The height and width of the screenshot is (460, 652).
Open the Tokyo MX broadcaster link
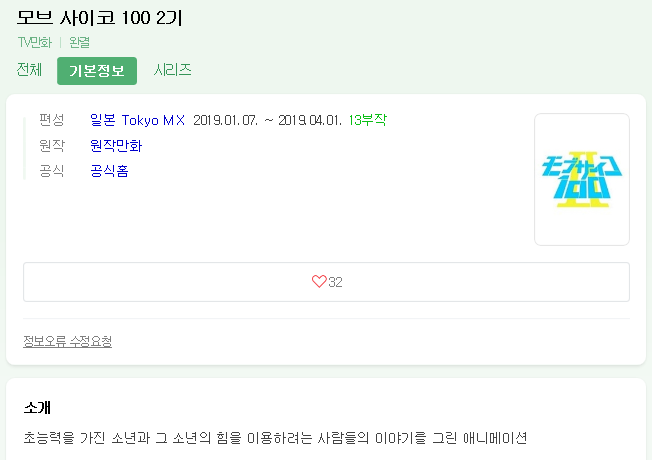pyautogui.click(x=153, y=120)
